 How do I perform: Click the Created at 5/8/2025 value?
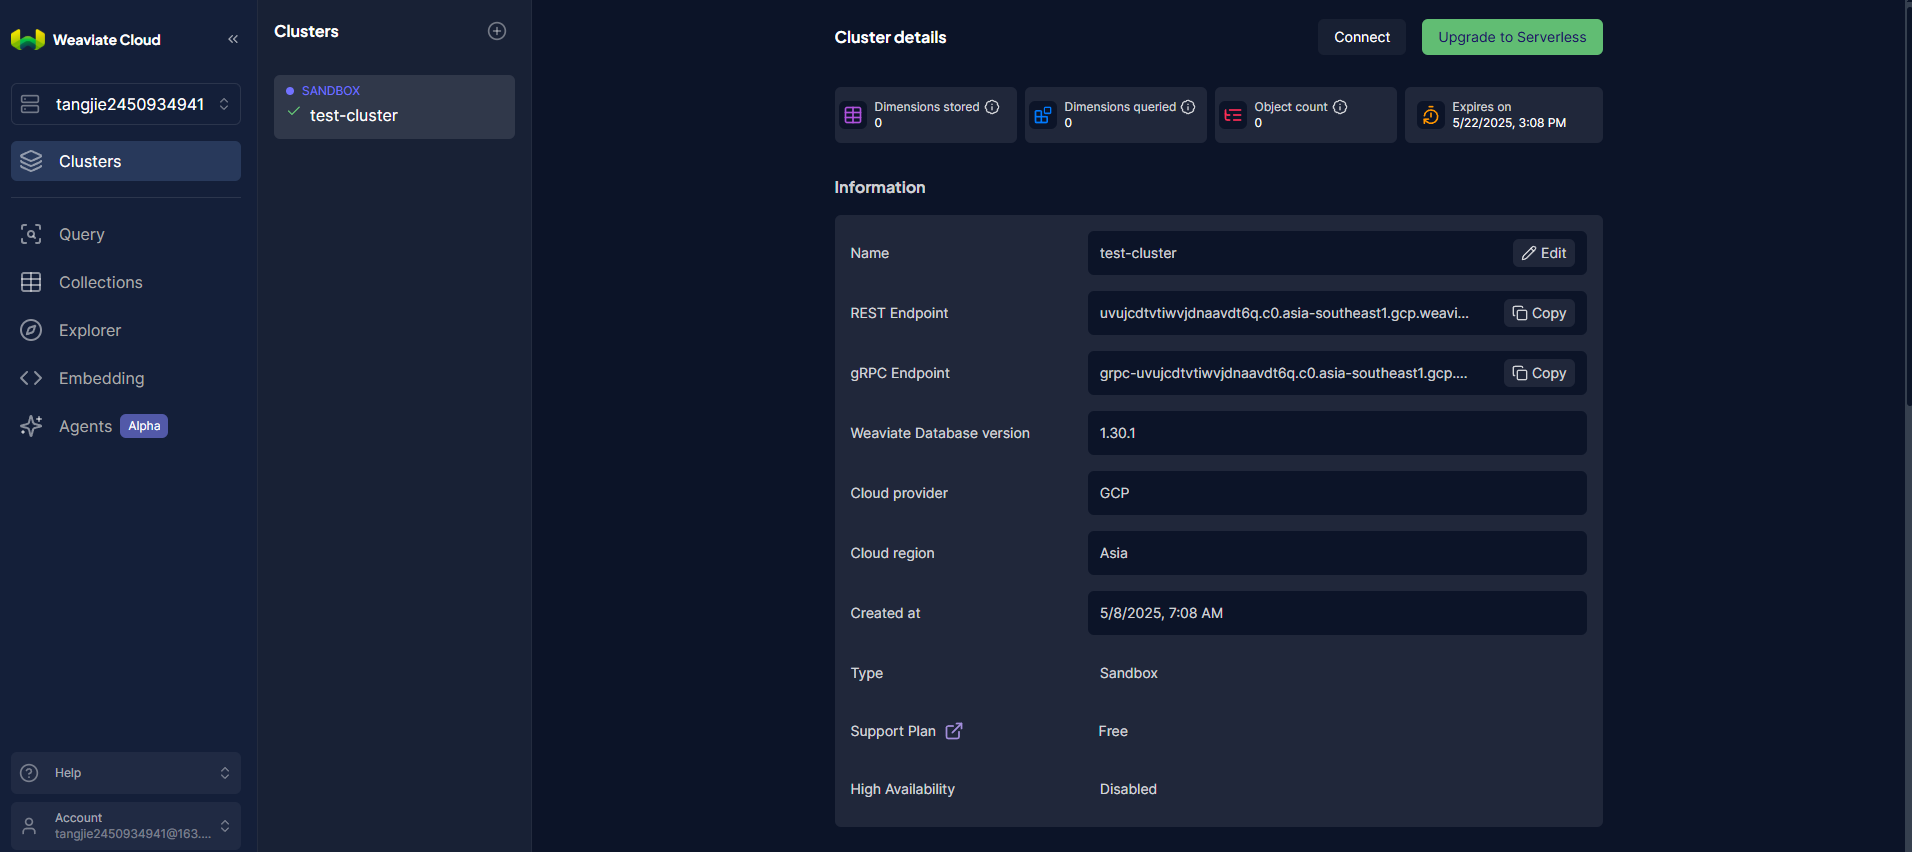1161,613
